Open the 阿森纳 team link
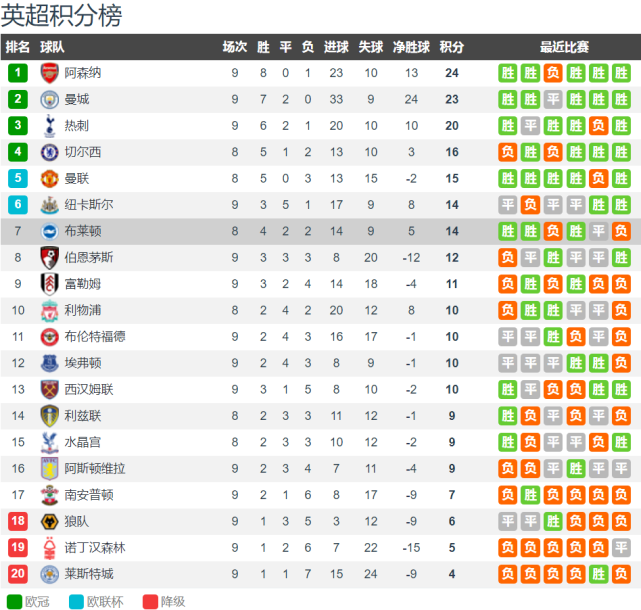The width and height of the screenshot is (641, 610). pyautogui.click(x=82, y=73)
